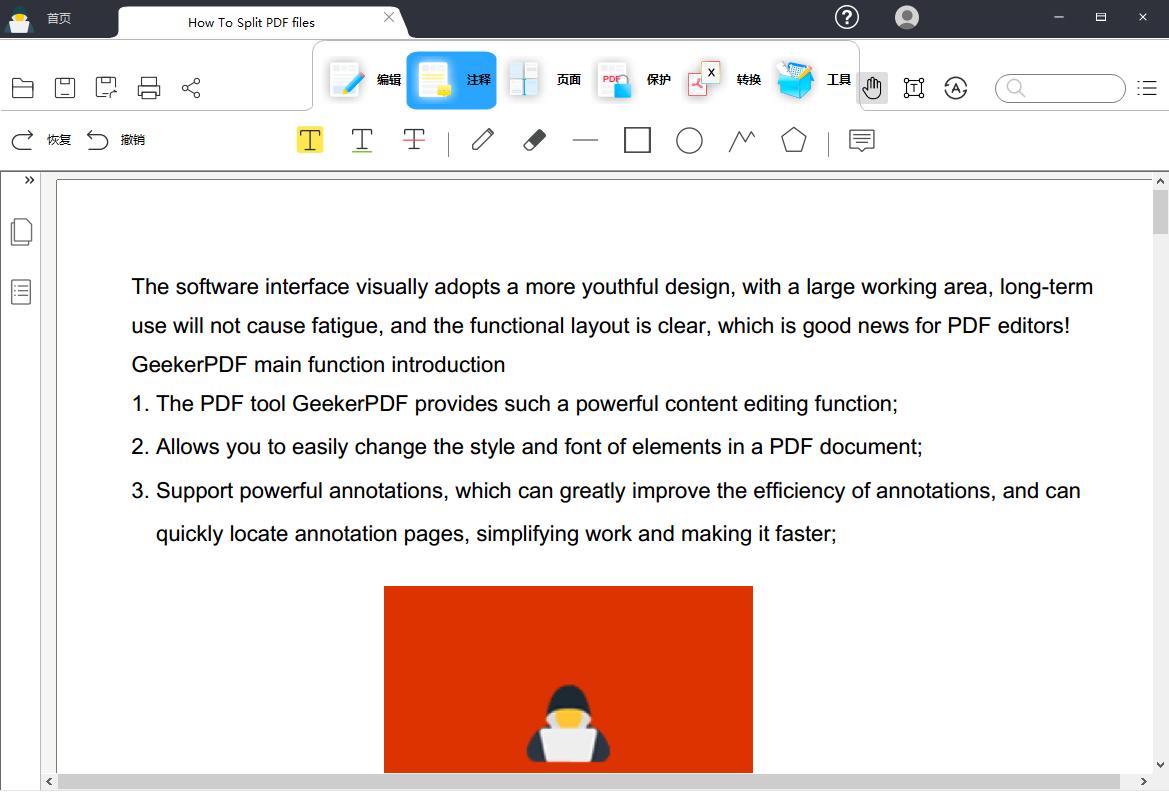Image resolution: width=1169 pixels, height=792 pixels.
Task: Open the page thumbnails panel
Action: pos(21,232)
